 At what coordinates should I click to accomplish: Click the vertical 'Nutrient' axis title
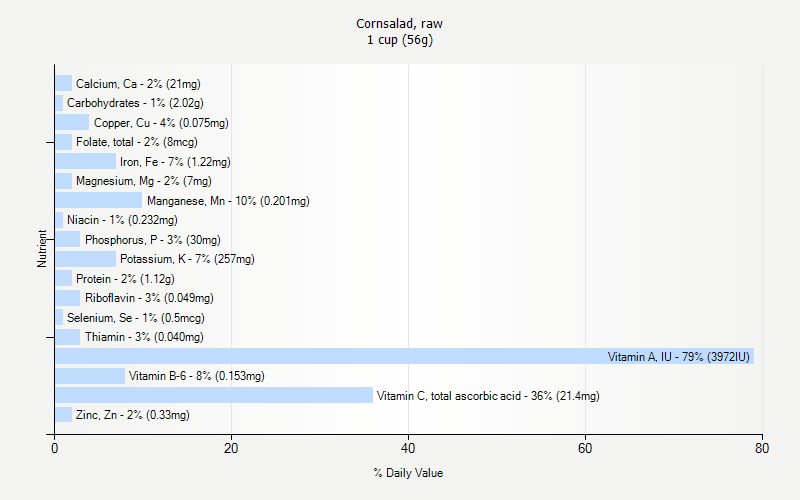coord(42,248)
